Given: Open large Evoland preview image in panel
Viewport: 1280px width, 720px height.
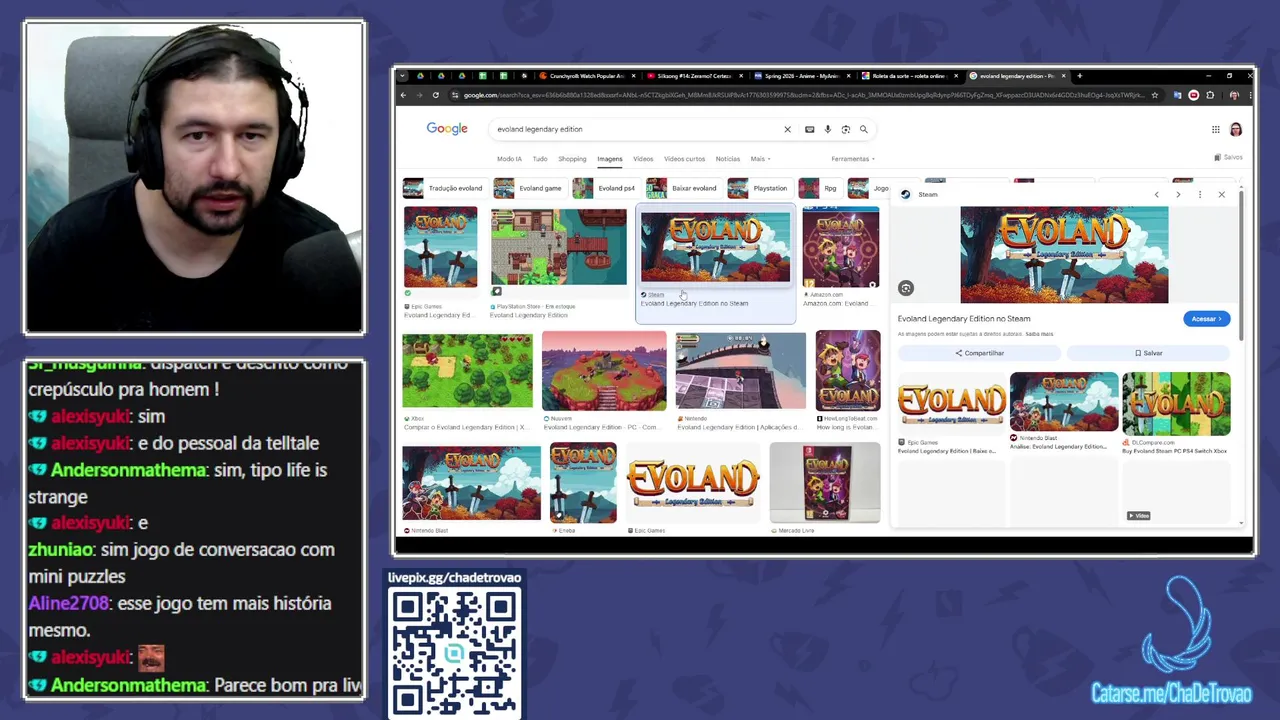Looking at the screenshot, I should tap(1064, 255).
